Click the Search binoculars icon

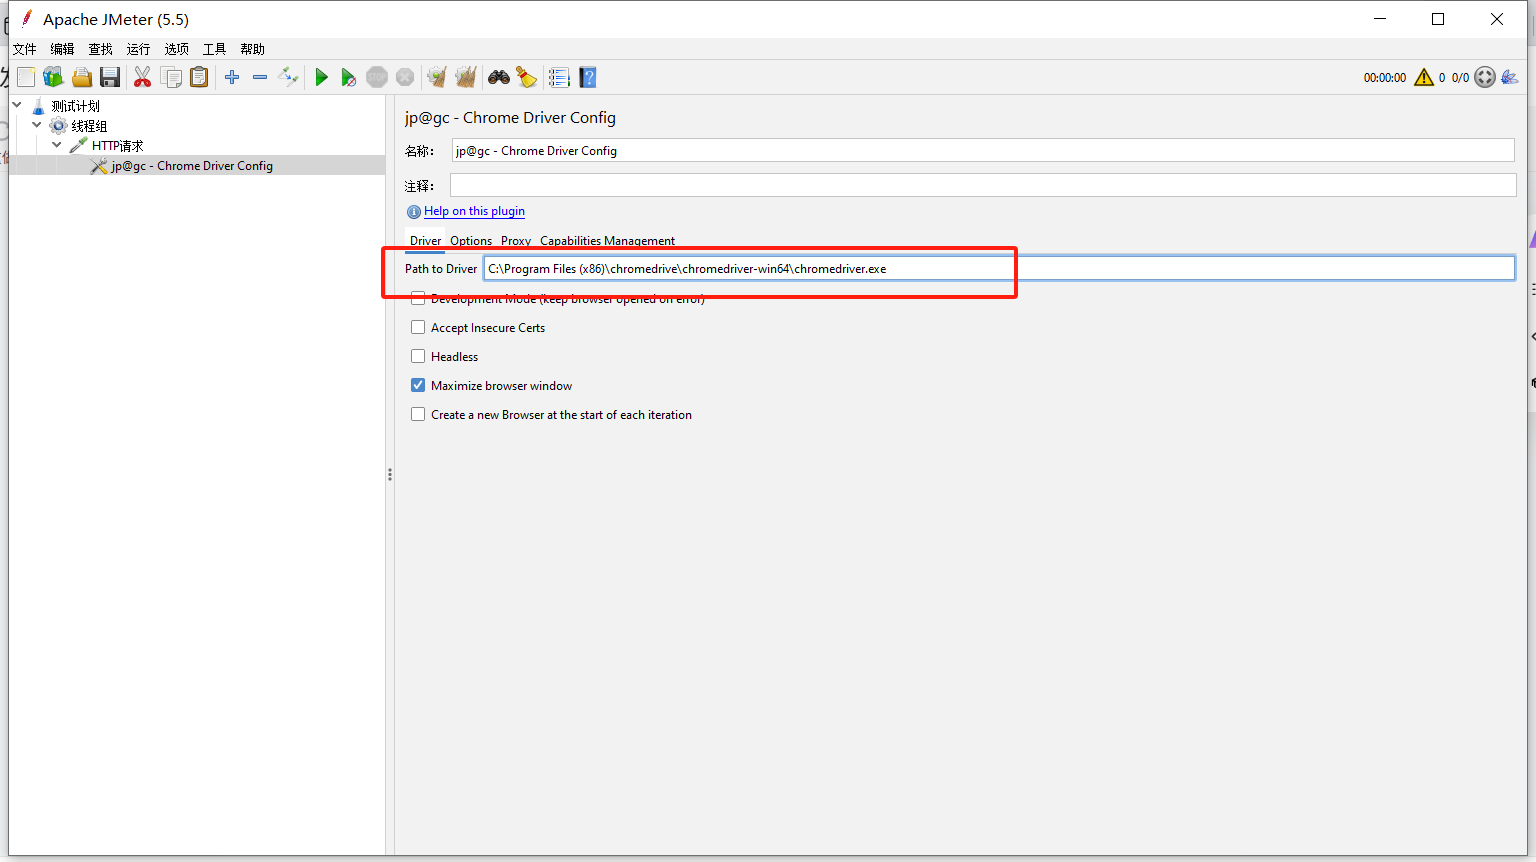pyautogui.click(x=498, y=77)
